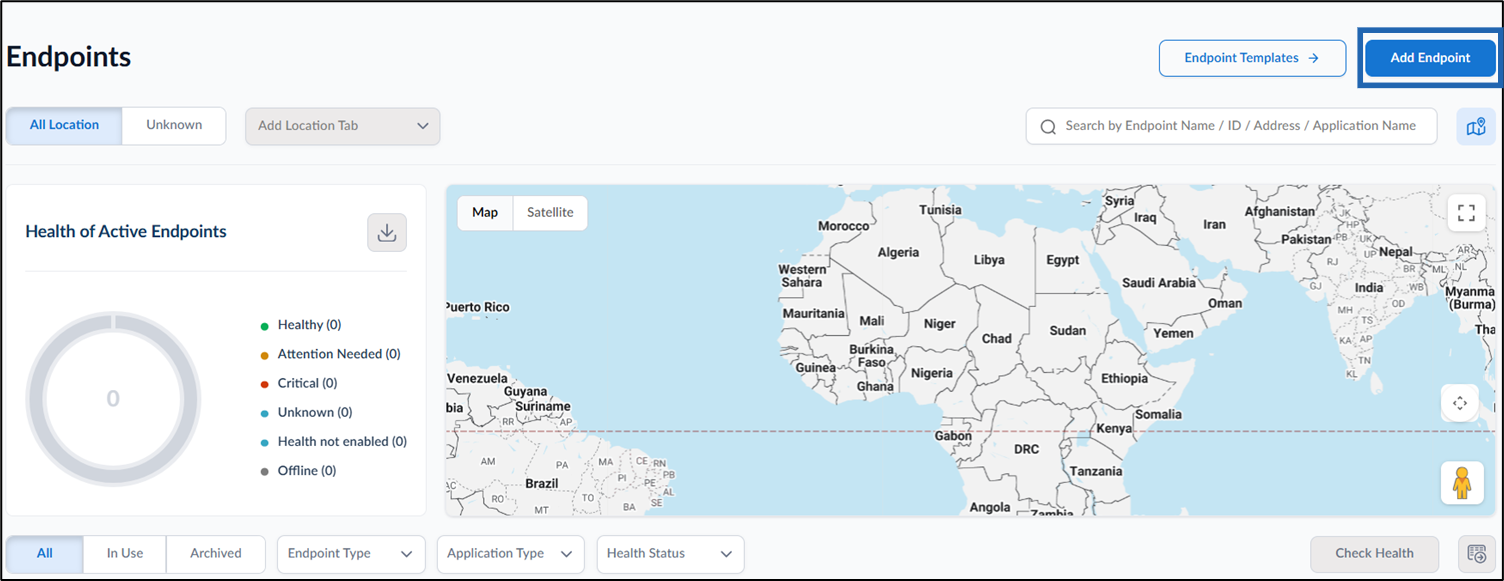Show only Archived endpoints
Viewport: 1504px width, 581px height.
coord(216,553)
